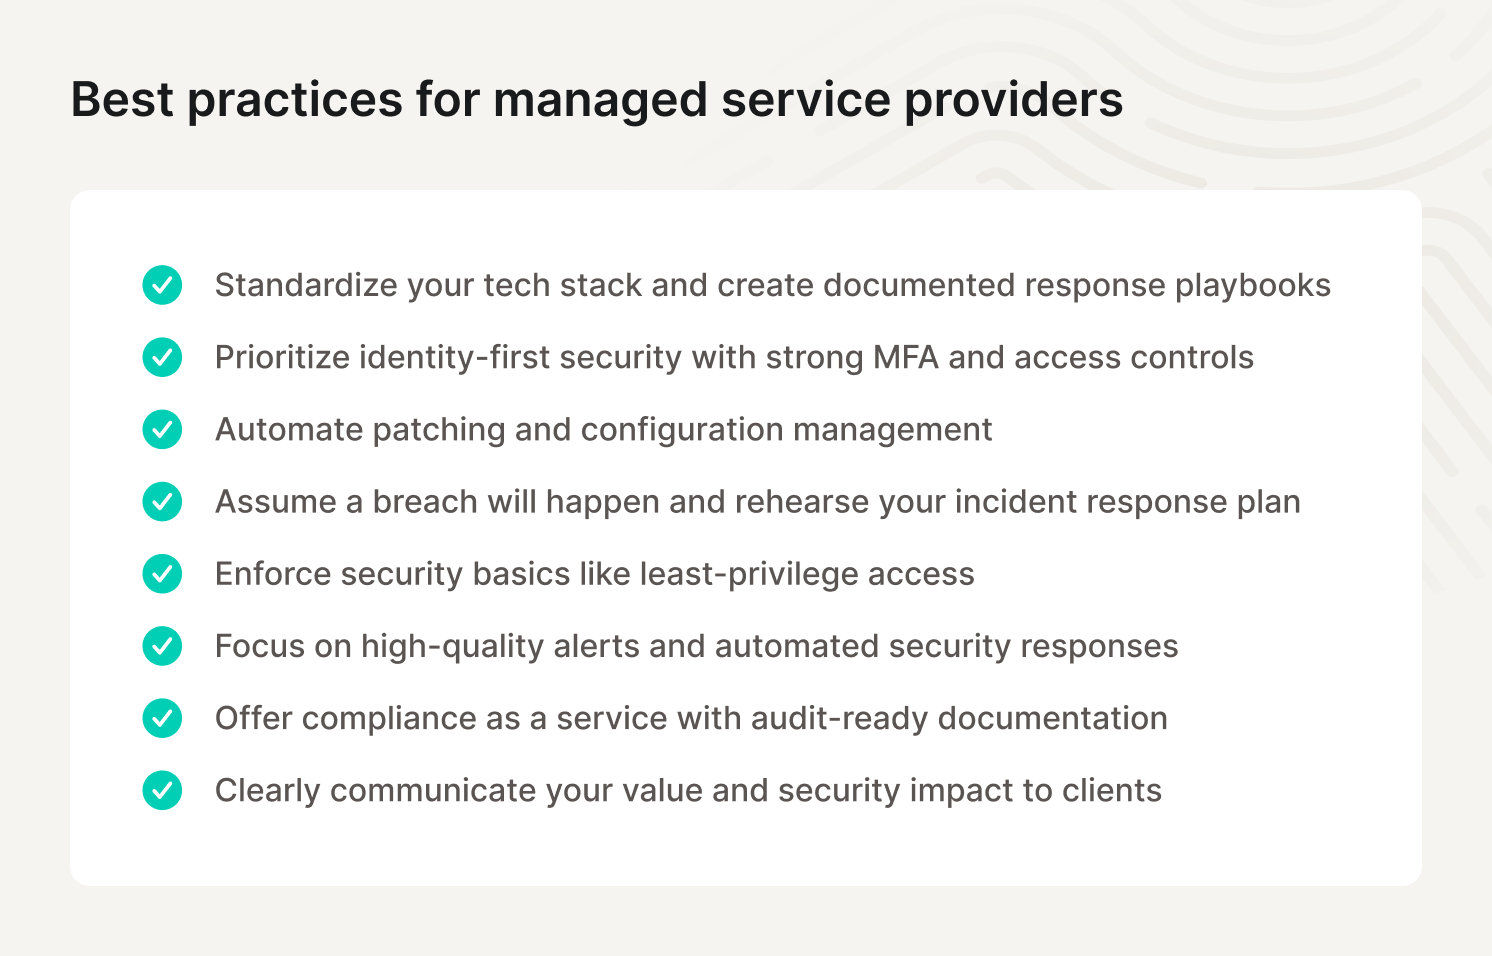Select the 'Standardize your tech stack' line of text

point(772,285)
